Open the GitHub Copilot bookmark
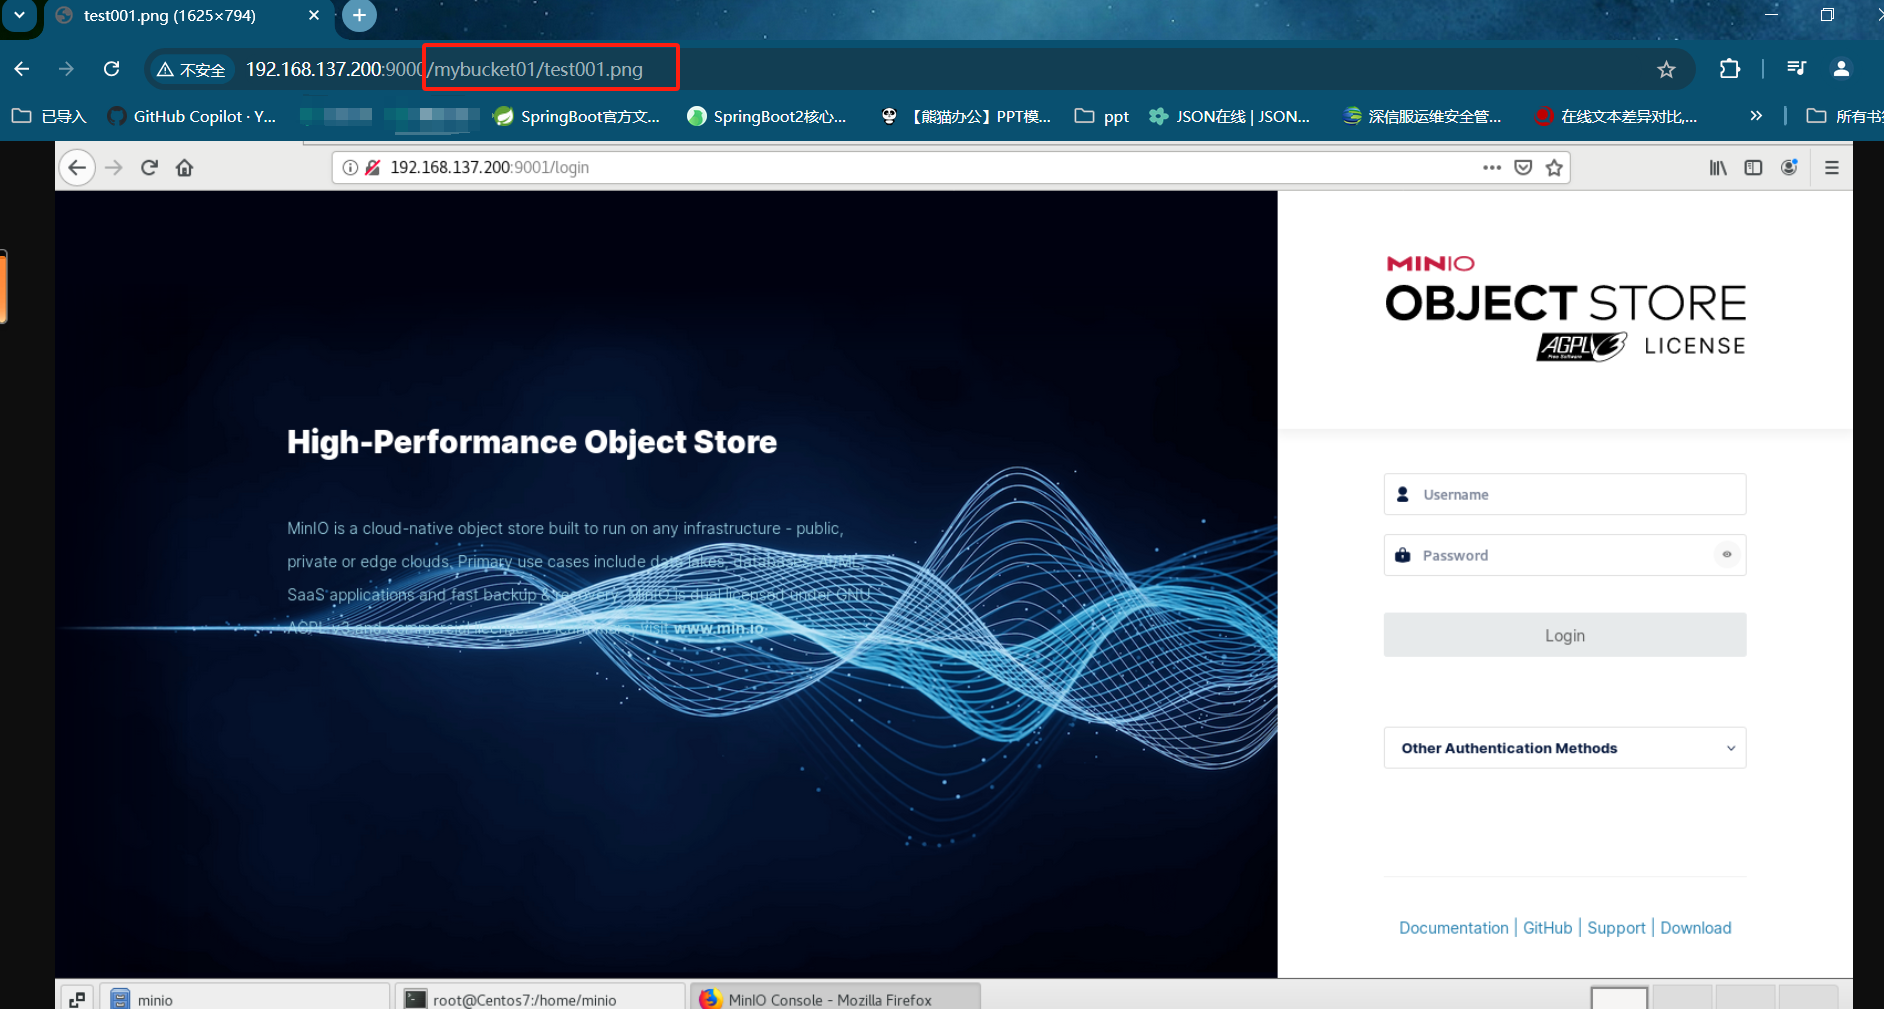Viewport: 1884px width, 1009px height. (192, 116)
